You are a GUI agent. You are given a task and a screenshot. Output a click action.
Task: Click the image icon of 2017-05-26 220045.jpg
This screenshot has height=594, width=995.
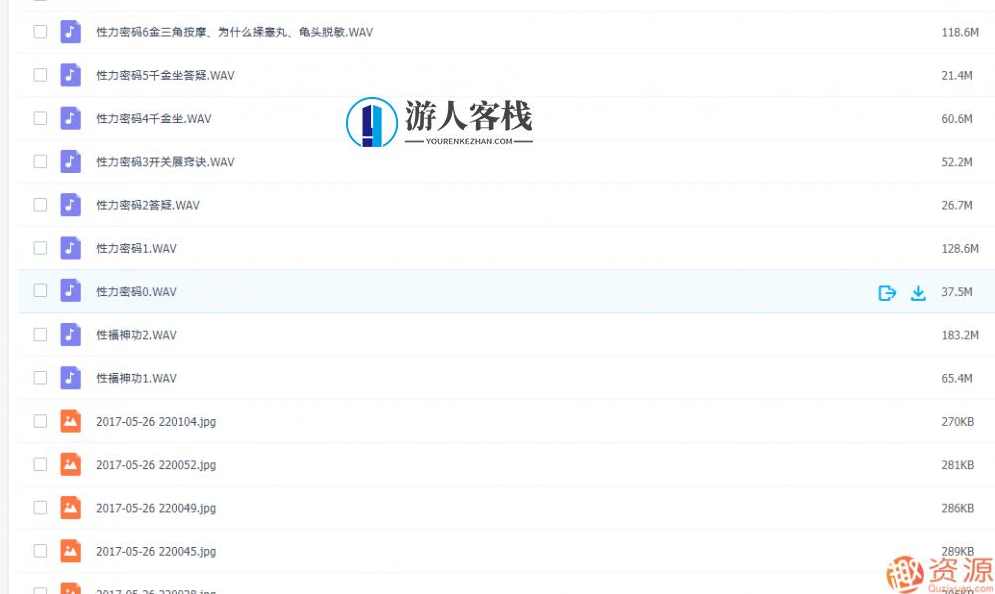click(69, 551)
